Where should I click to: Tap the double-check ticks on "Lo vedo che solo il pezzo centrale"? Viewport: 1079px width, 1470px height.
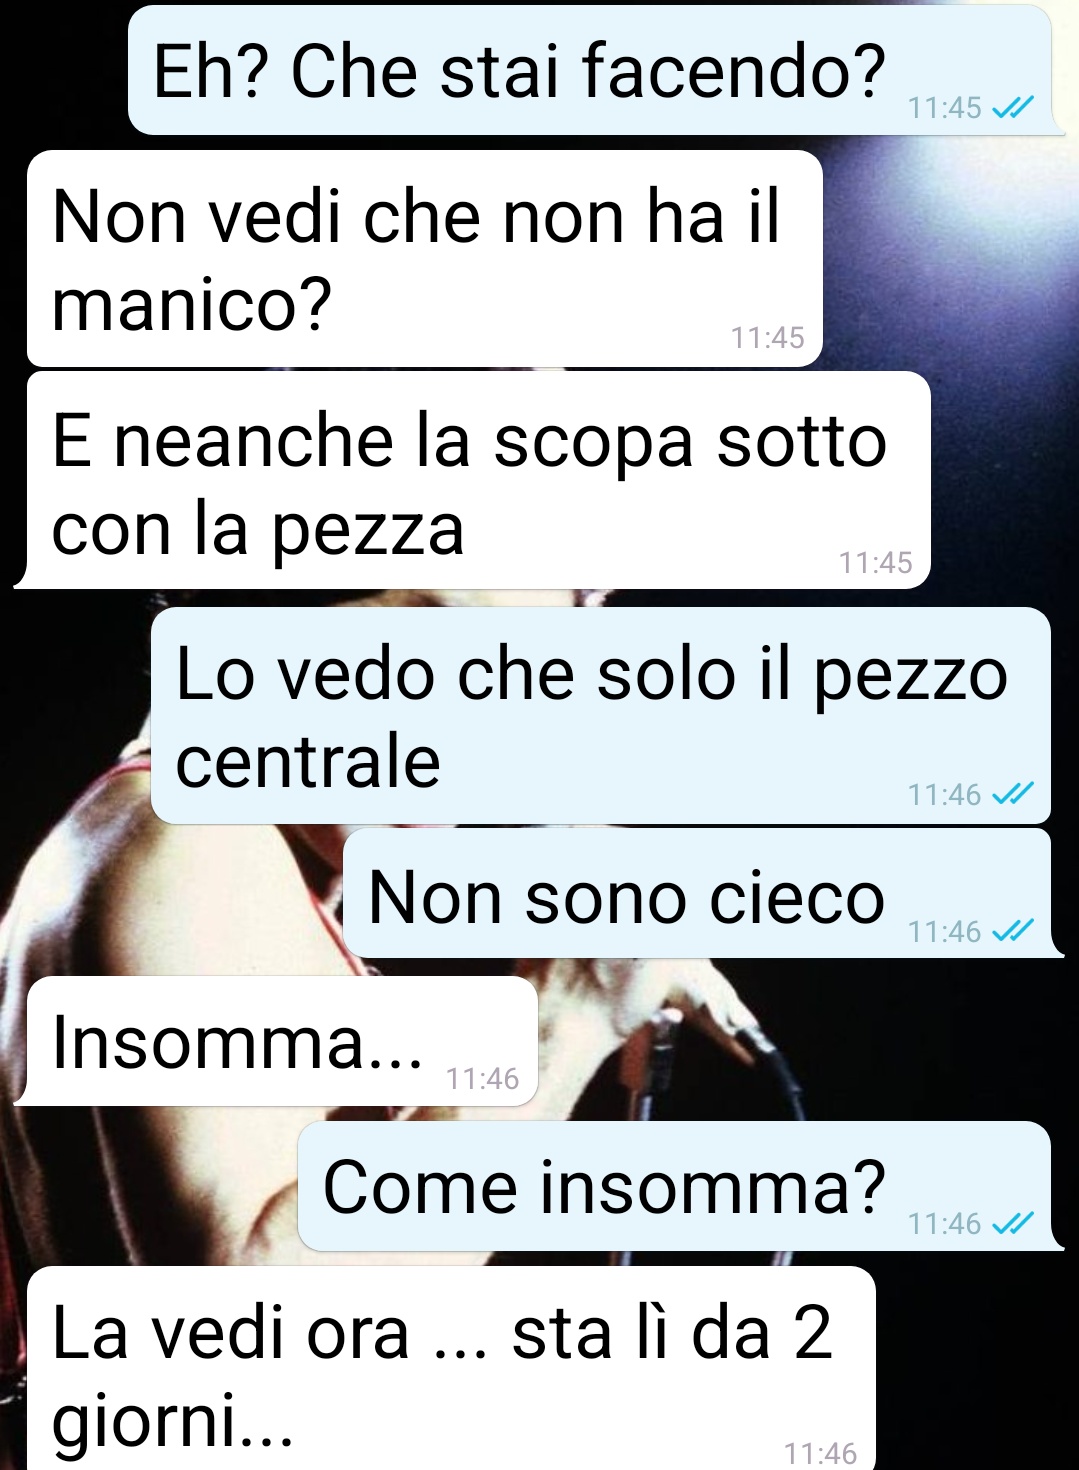click(x=1012, y=794)
